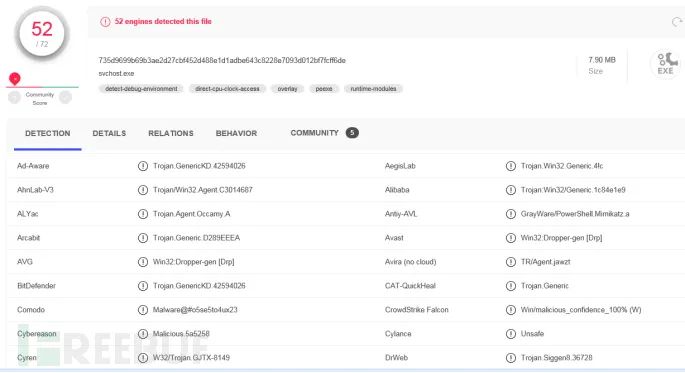The width and height of the screenshot is (685, 373).
Task: Click Win32:Dropper-gen [Drp] in AVG row
Action: 194,262
